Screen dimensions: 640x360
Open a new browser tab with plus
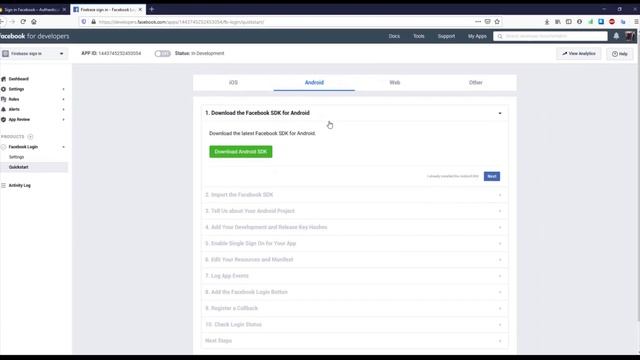tap(152, 9)
